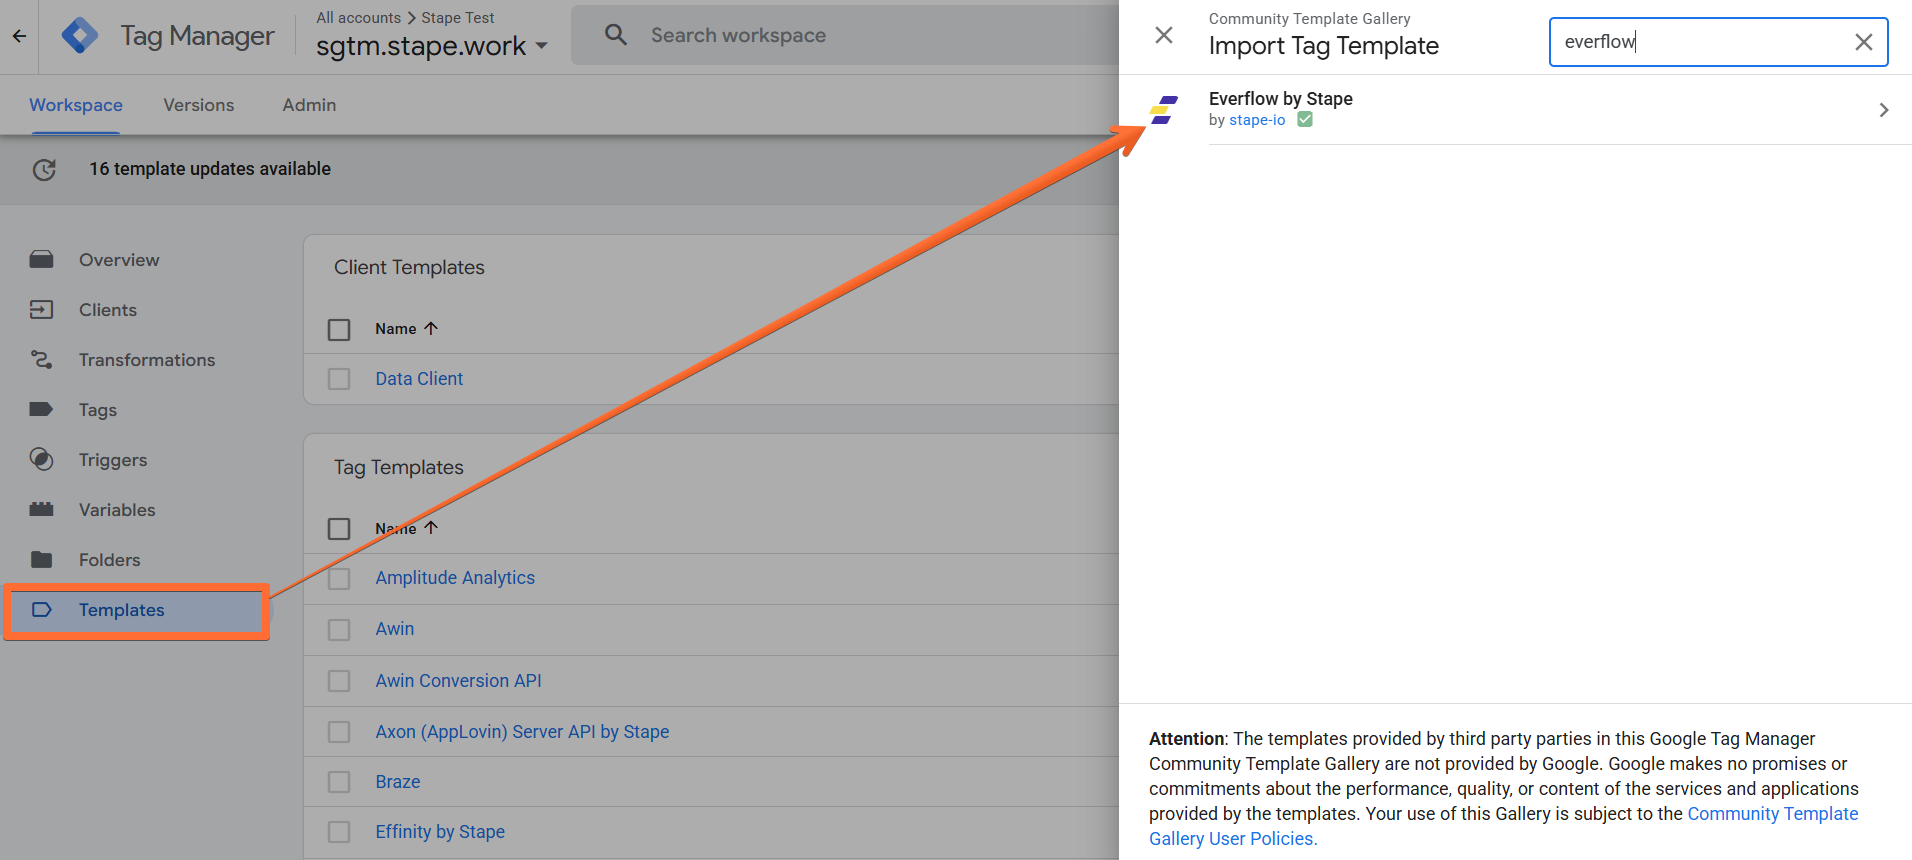
Task: Check the Awin Conversion API checkbox
Action: pos(339,681)
